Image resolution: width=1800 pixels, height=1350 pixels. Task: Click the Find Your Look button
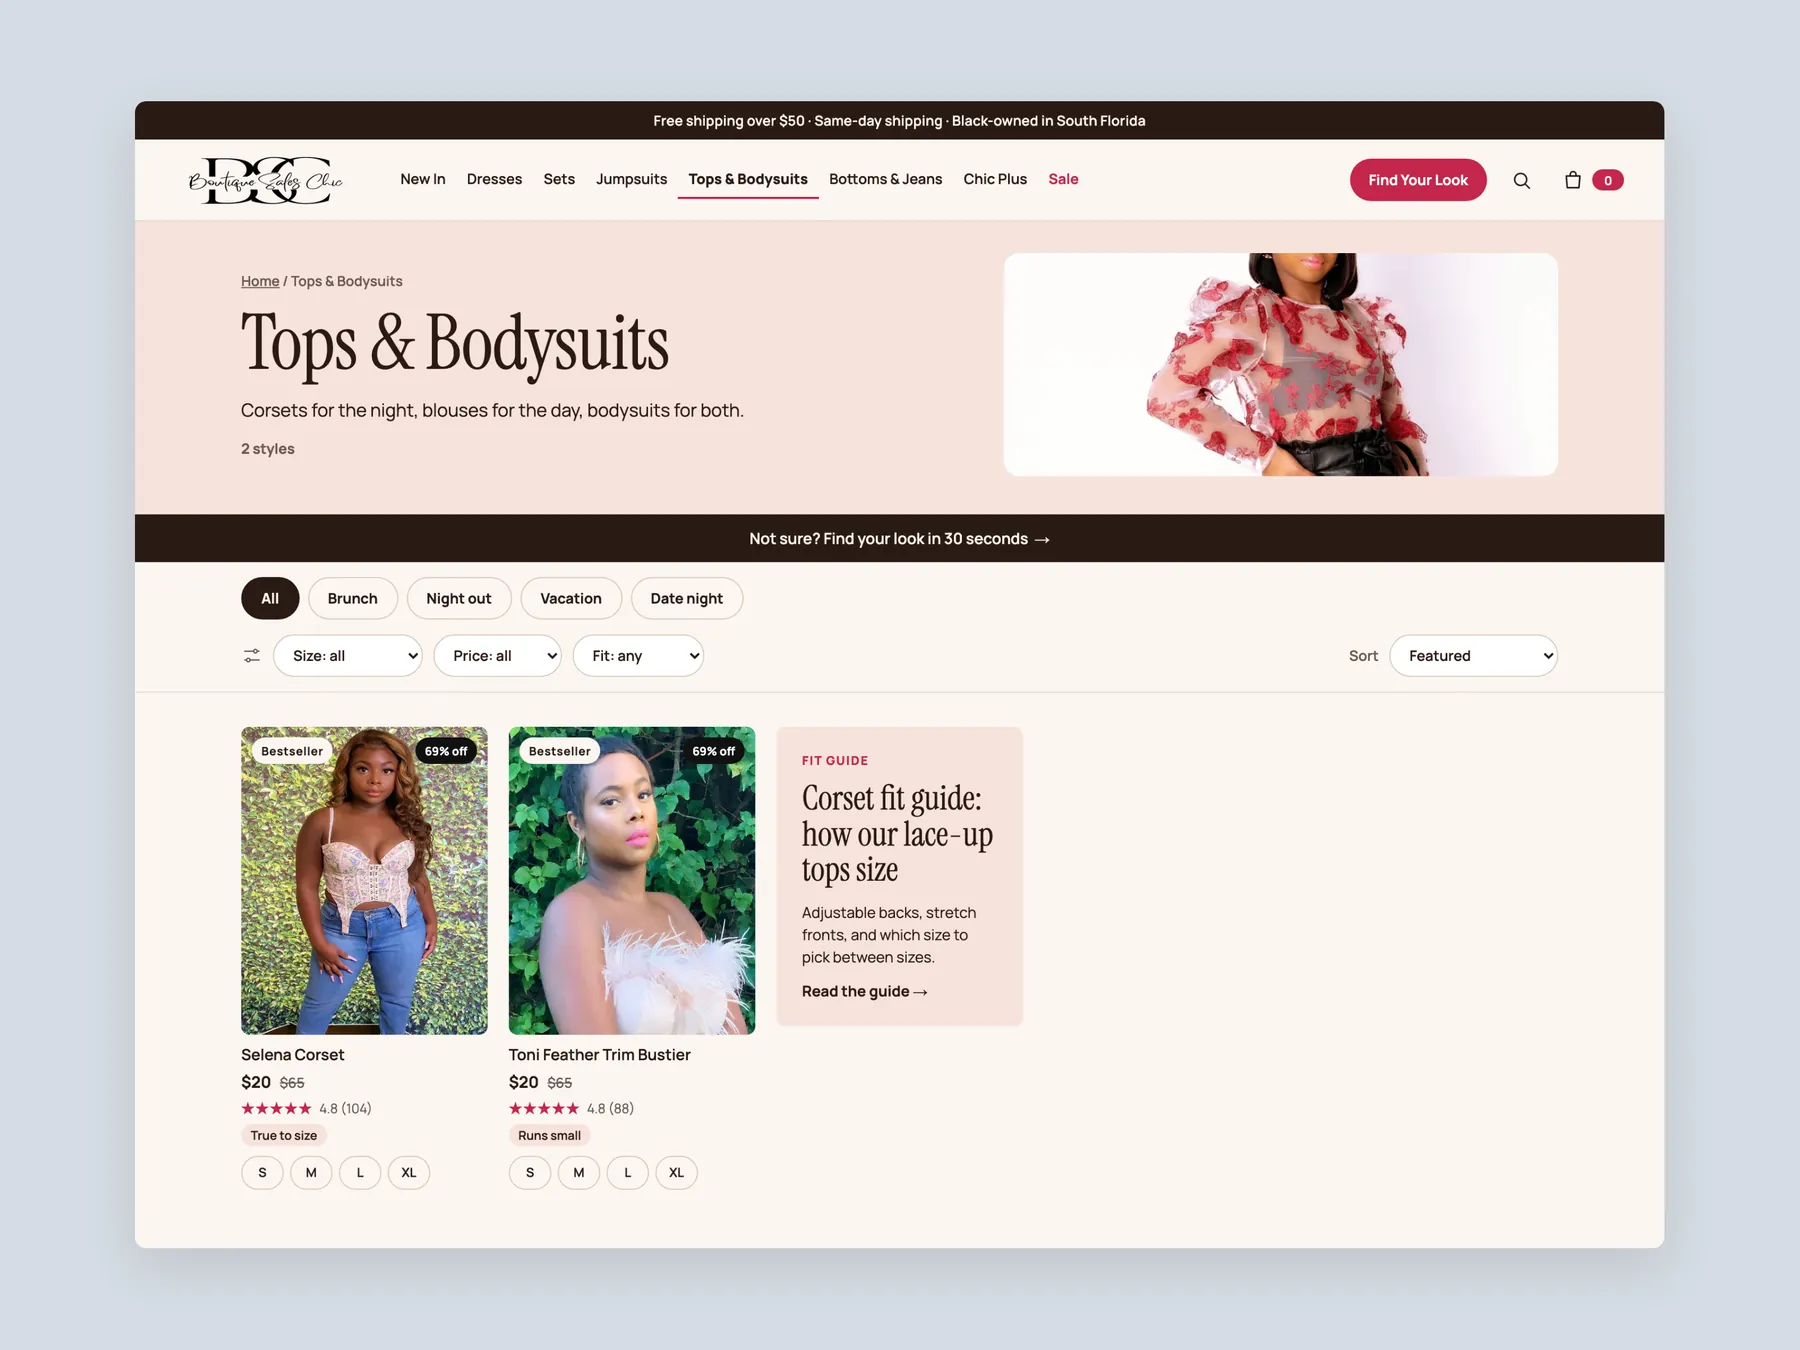point(1418,180)
